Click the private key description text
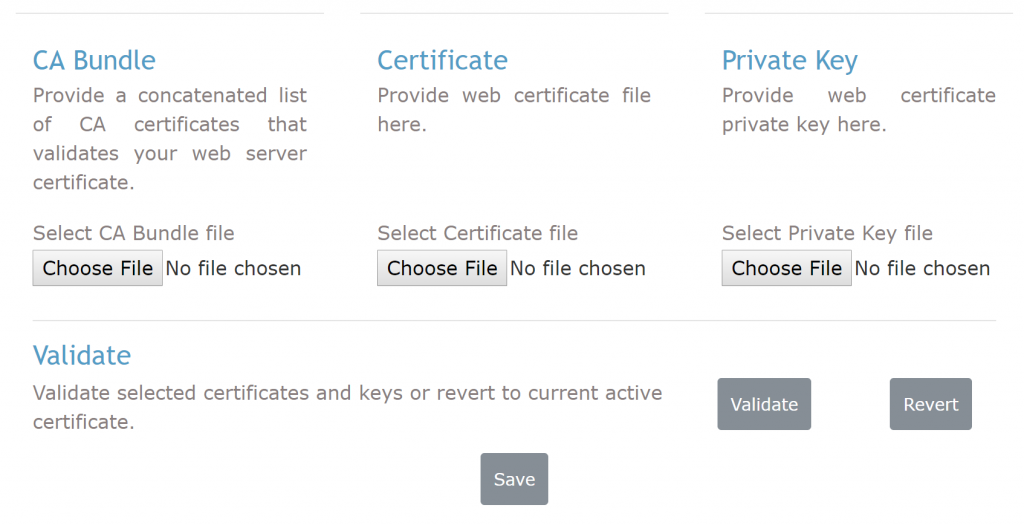The image size is (1024, 525). 859,110
